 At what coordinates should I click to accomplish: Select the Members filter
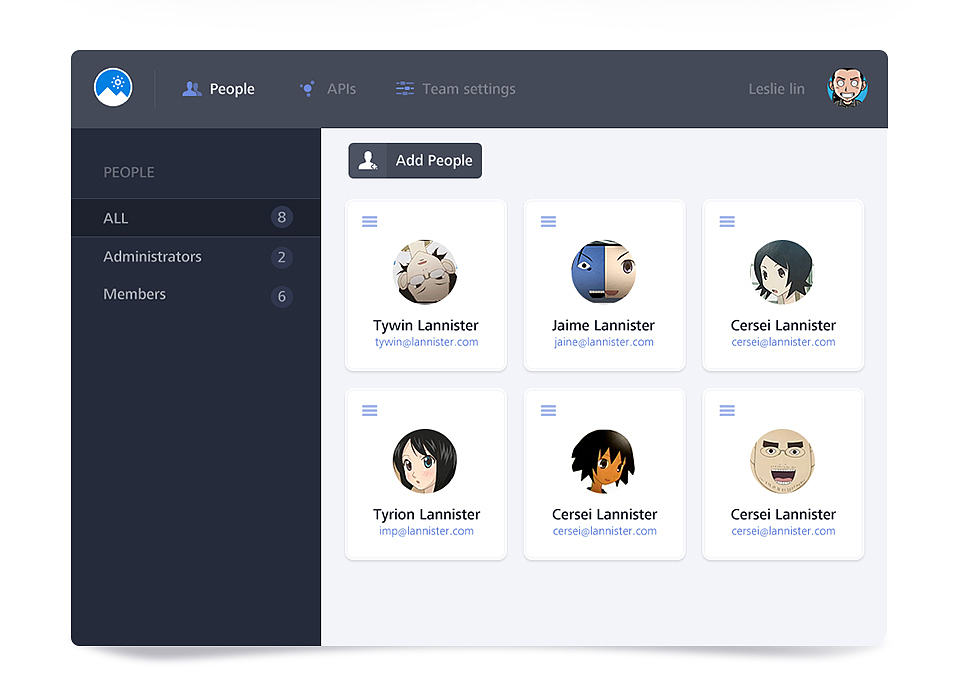click(196, 295)
